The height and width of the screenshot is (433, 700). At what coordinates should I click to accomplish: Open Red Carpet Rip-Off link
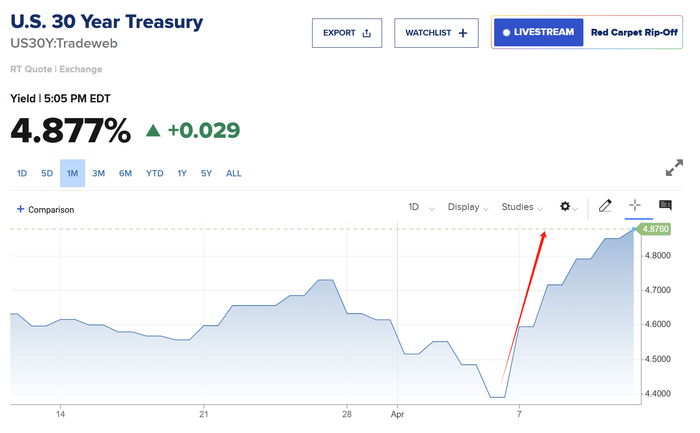[635, 32]
